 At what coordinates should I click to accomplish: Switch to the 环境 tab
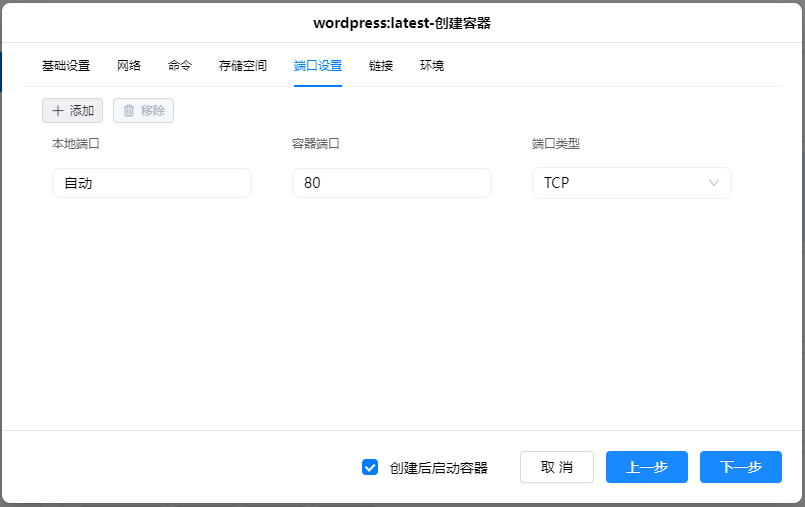432,66
